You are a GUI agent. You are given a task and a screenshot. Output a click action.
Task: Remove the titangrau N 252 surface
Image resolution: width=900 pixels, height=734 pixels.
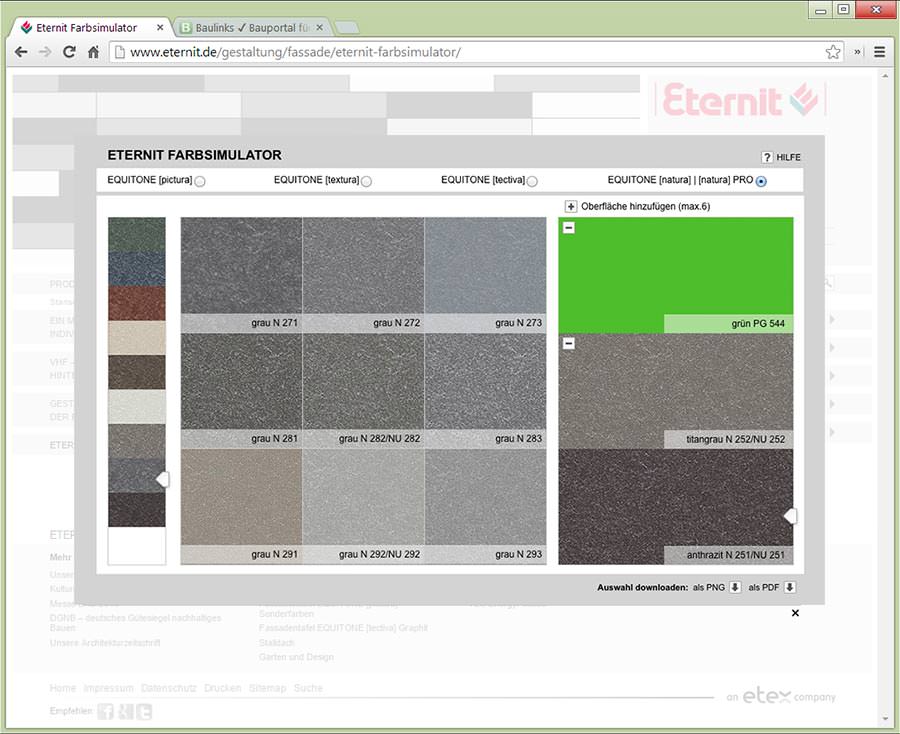click(x=569, y=344)
